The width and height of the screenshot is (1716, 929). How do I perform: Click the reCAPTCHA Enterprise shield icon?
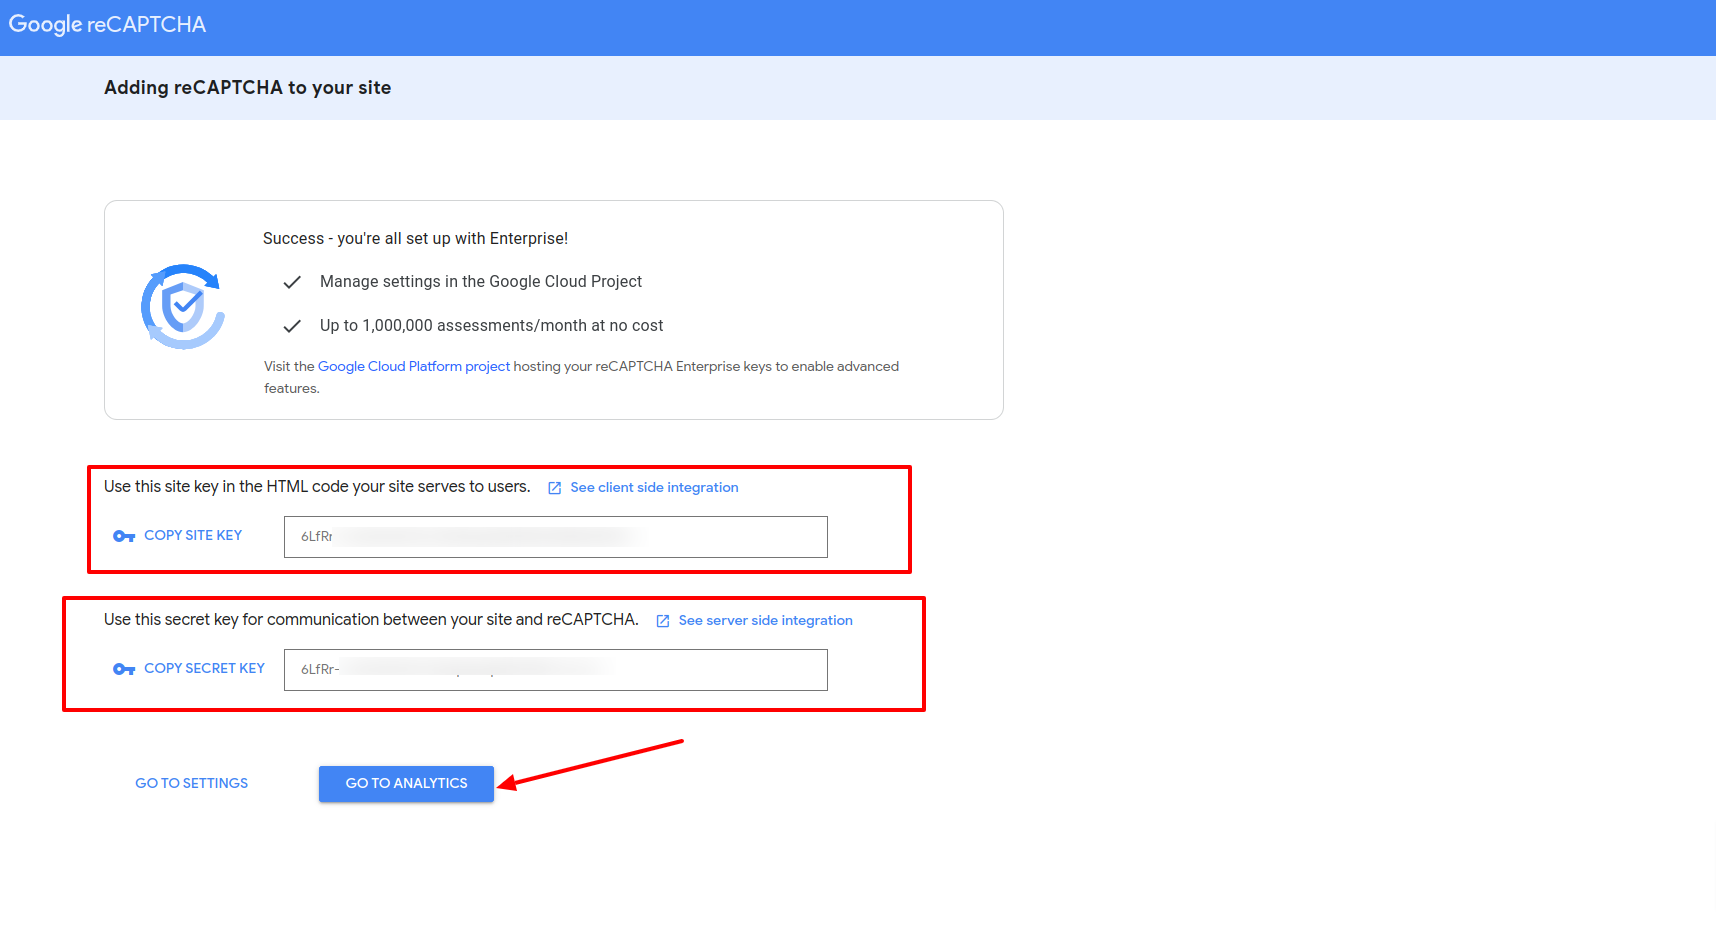coord(183,307)
